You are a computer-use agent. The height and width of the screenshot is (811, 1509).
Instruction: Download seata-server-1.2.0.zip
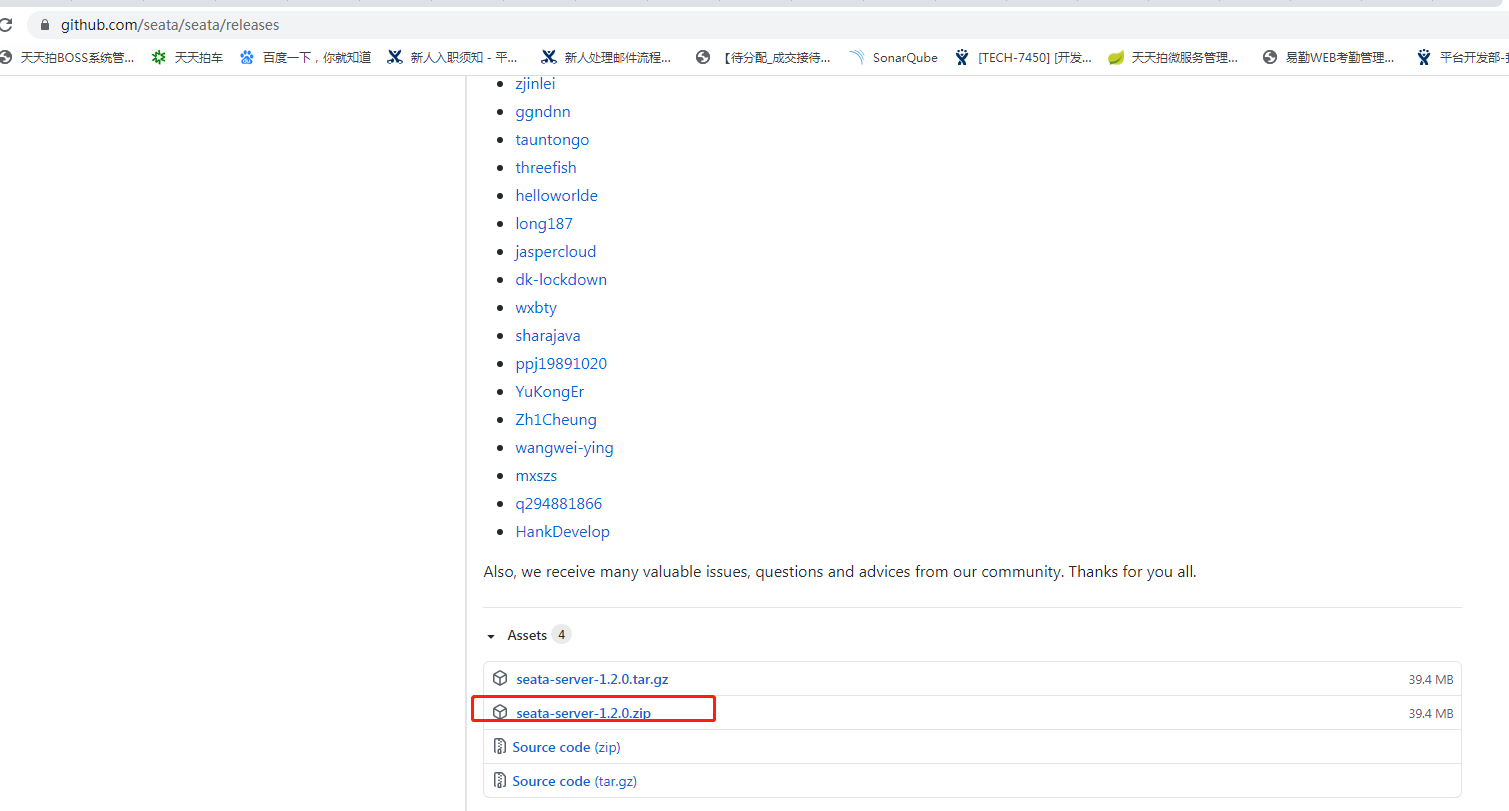[584, 713]
